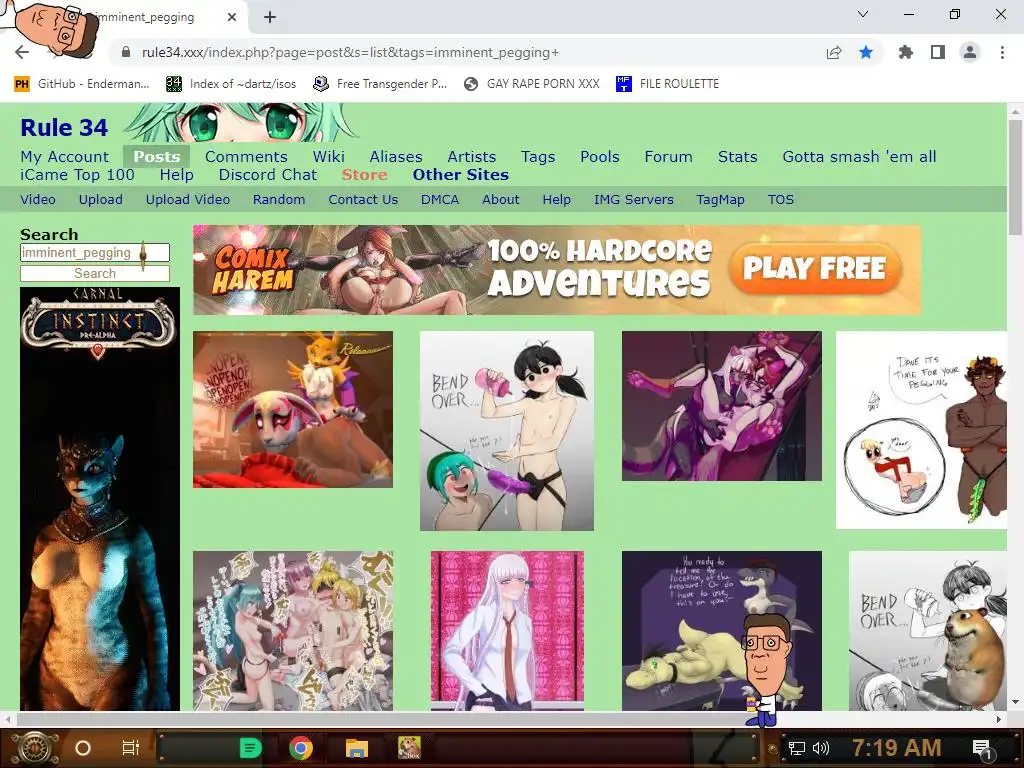Click the address bar URL
1024x768 pixels.
(x=350, y=52)
